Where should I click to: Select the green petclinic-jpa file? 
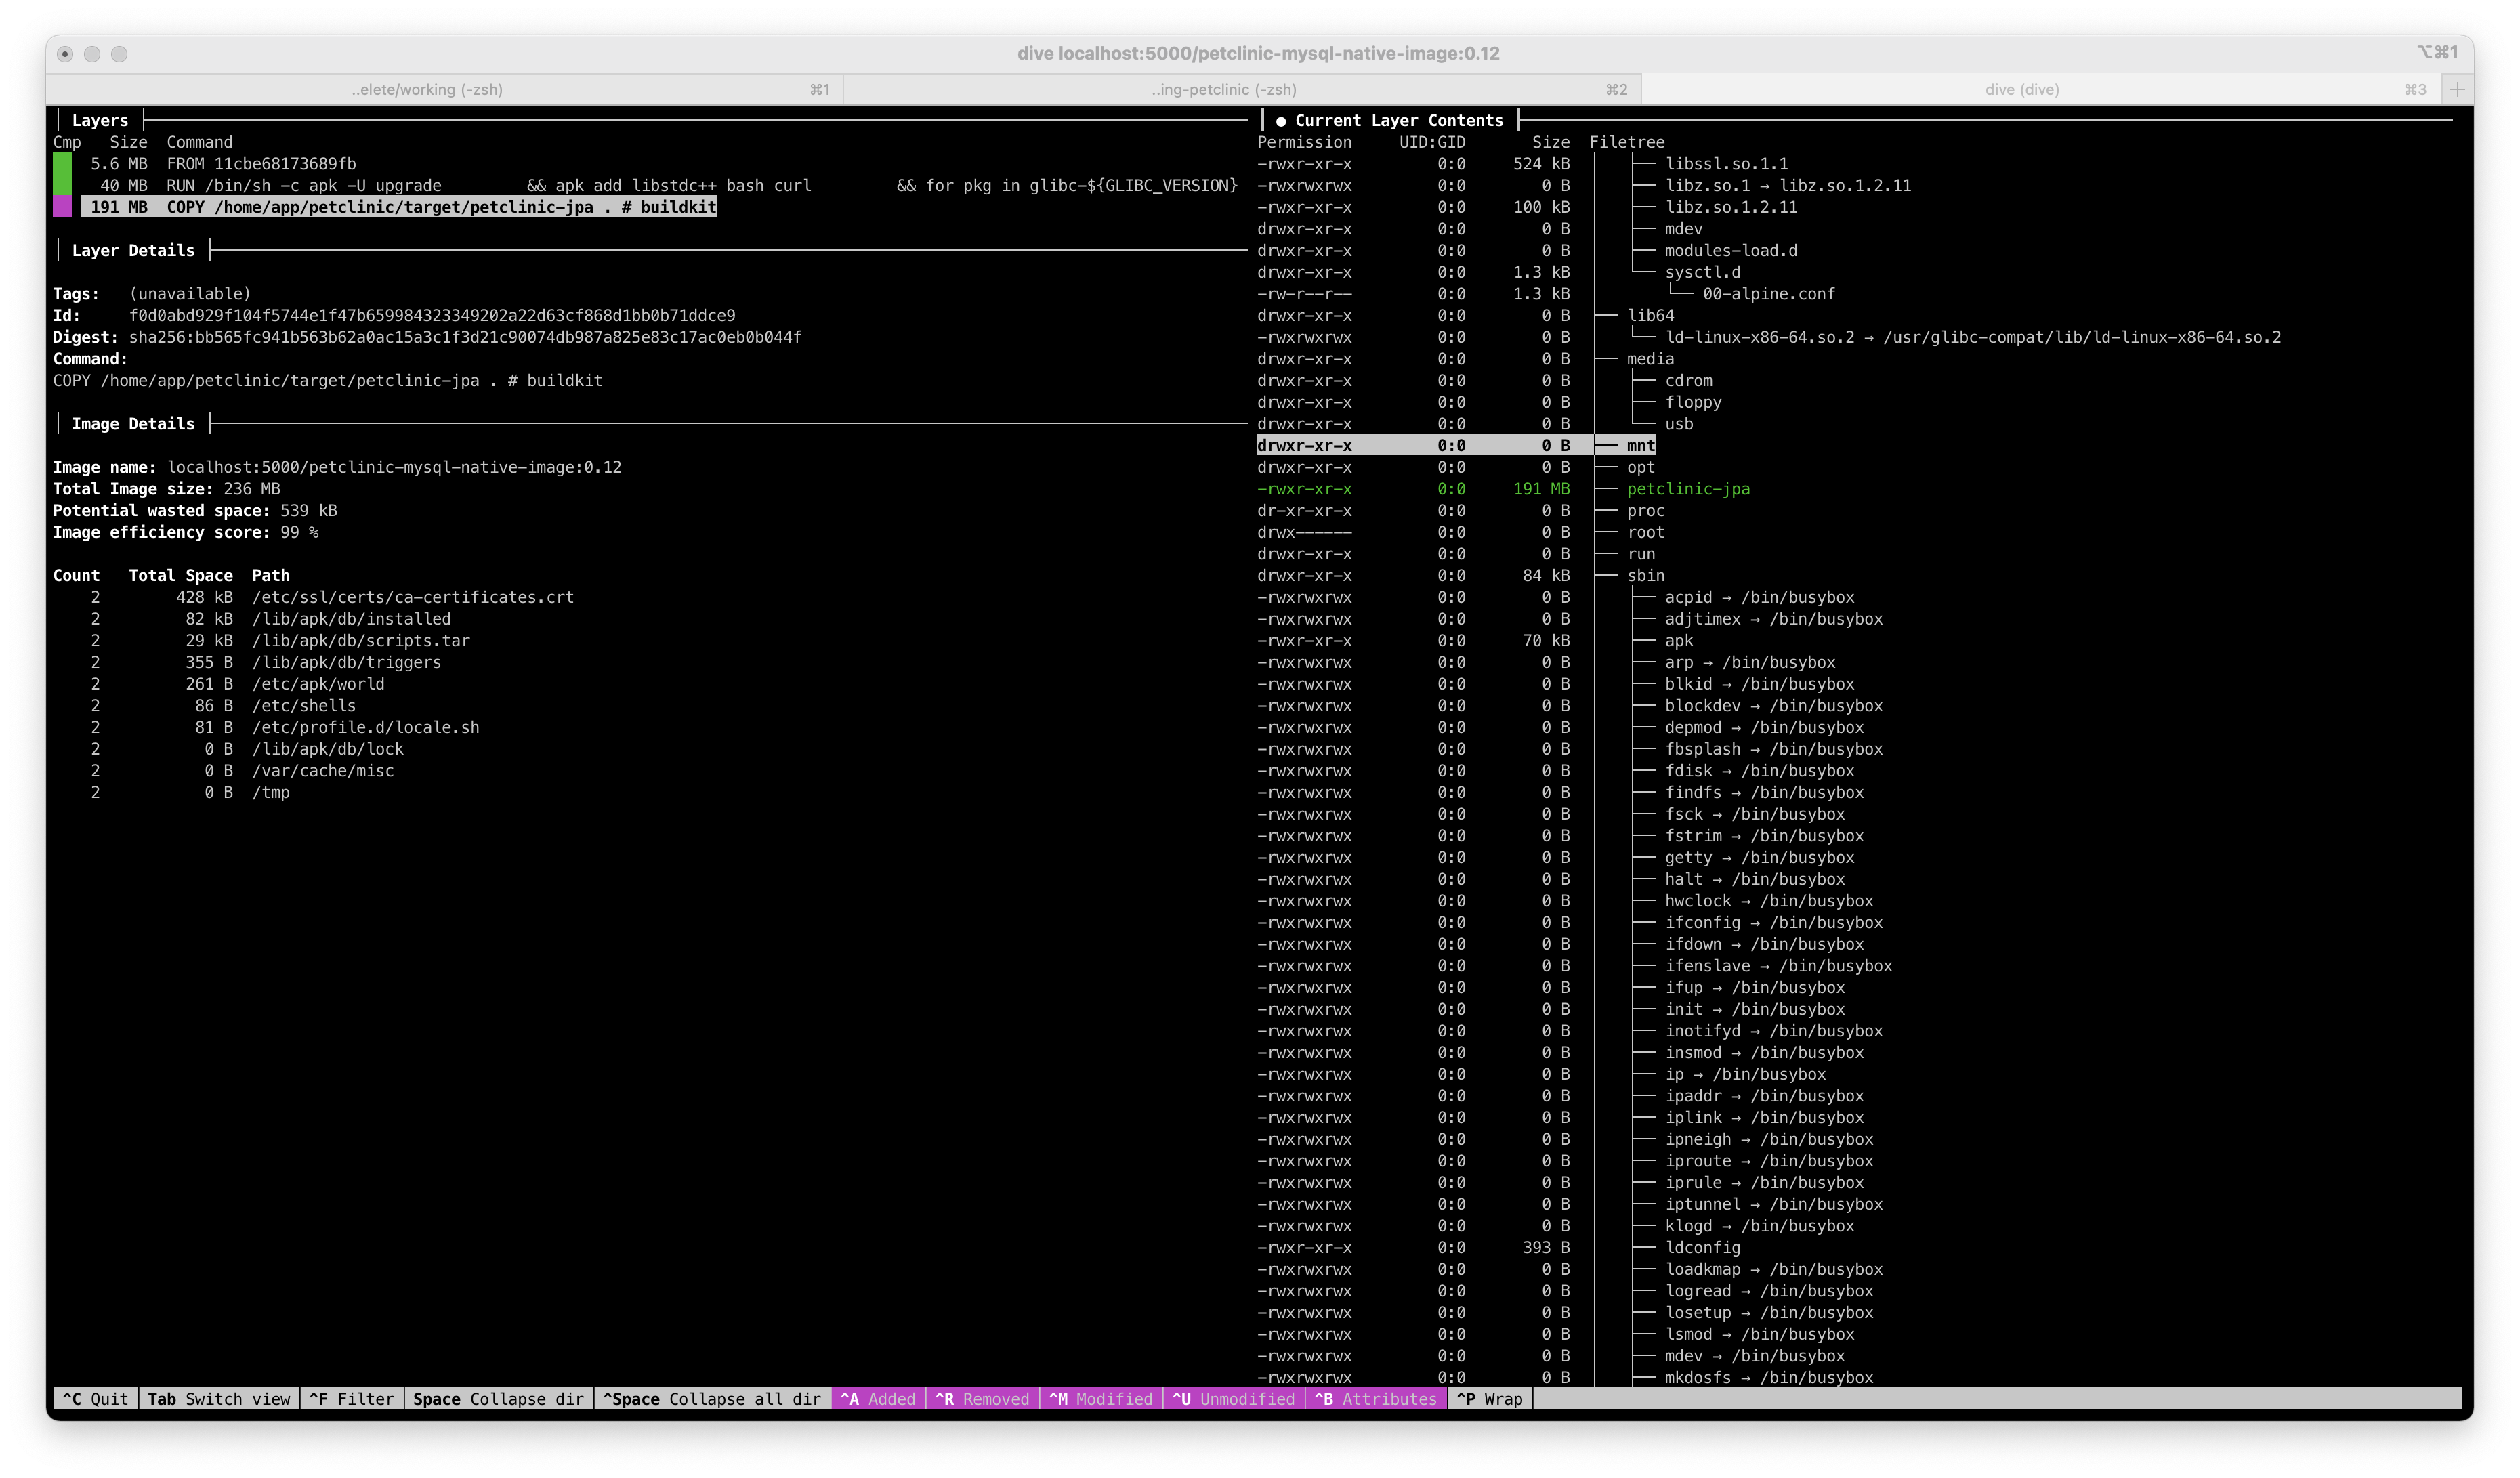click(x=1688, y=489)
